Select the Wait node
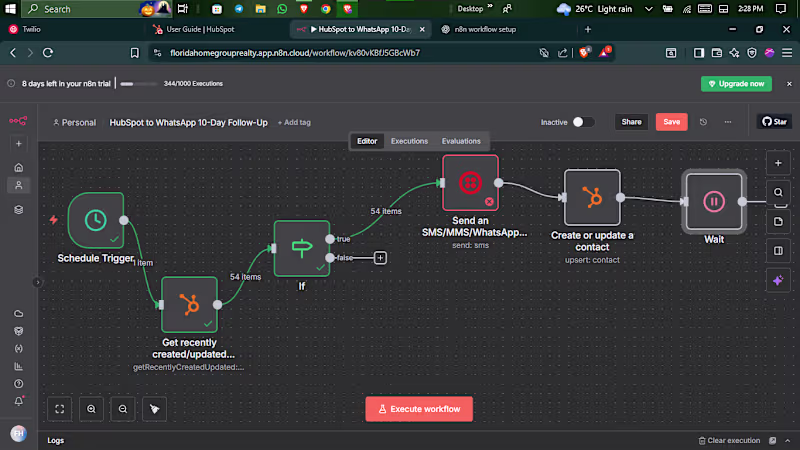The image size is (800, 450). pyautogui.click(x=714, y=202)
